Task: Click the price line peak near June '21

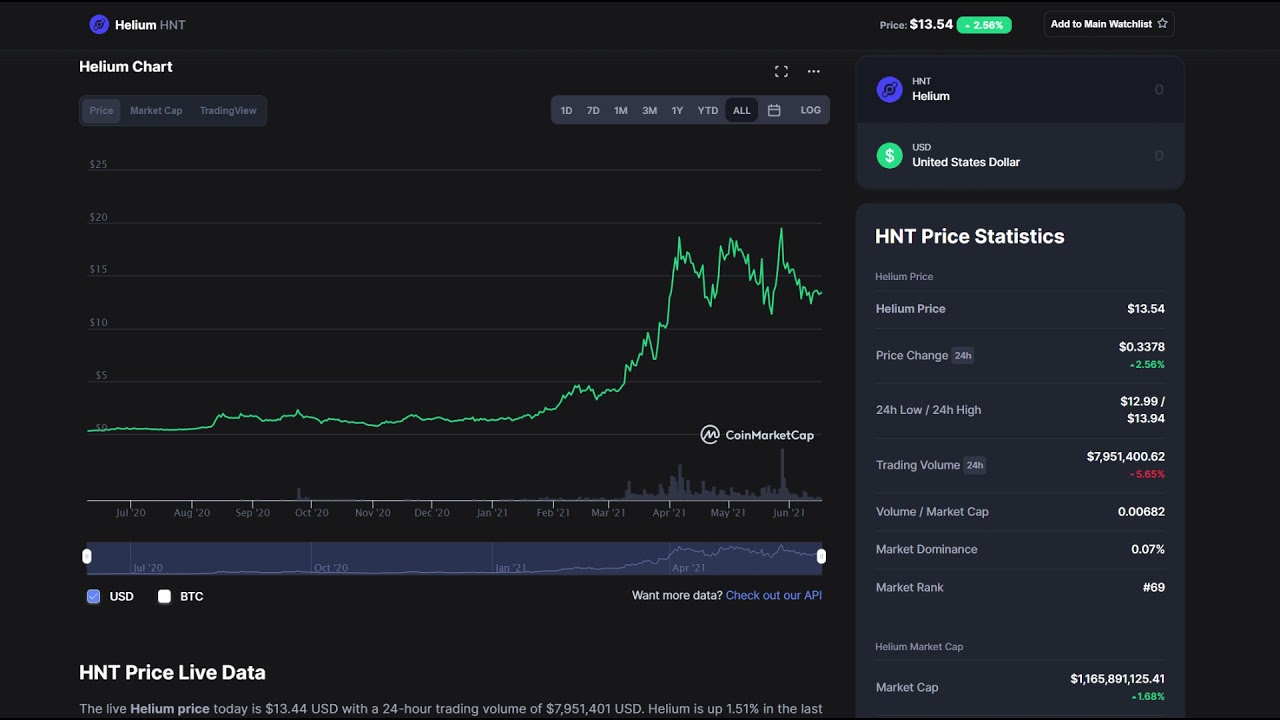Action: click(x=781, y=230)
